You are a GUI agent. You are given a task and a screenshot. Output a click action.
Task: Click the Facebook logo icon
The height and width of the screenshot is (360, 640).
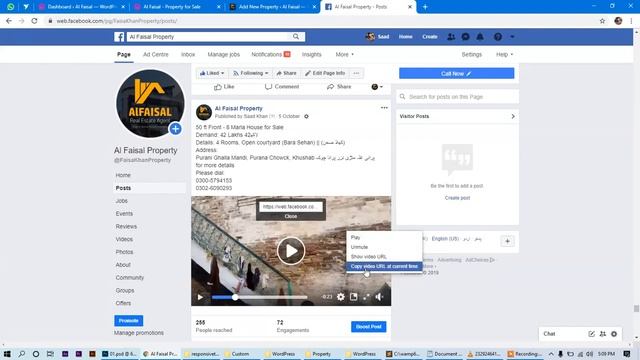[119, 37]
